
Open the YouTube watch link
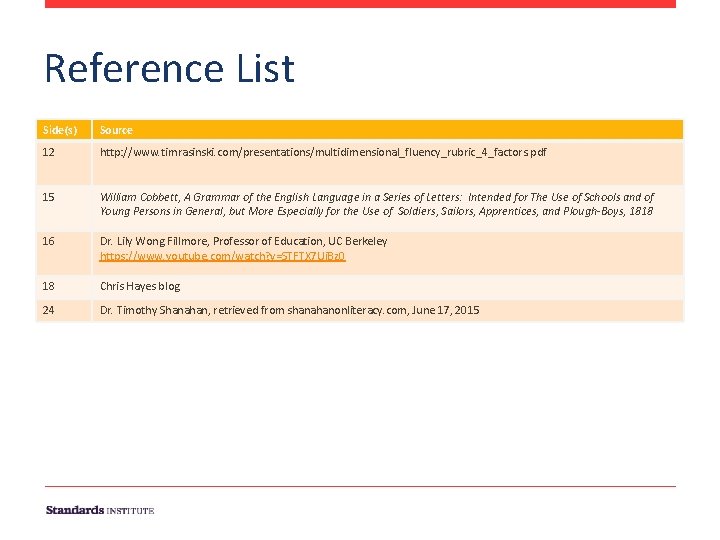click(223, 256)
